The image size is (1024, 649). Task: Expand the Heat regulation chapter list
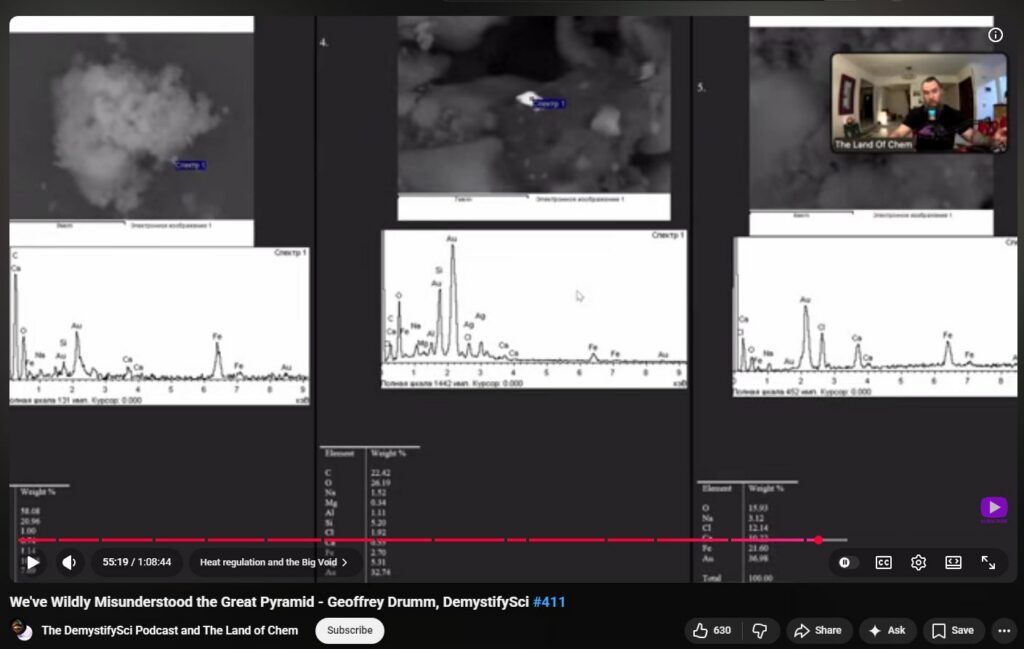click(x=274, y=563)
